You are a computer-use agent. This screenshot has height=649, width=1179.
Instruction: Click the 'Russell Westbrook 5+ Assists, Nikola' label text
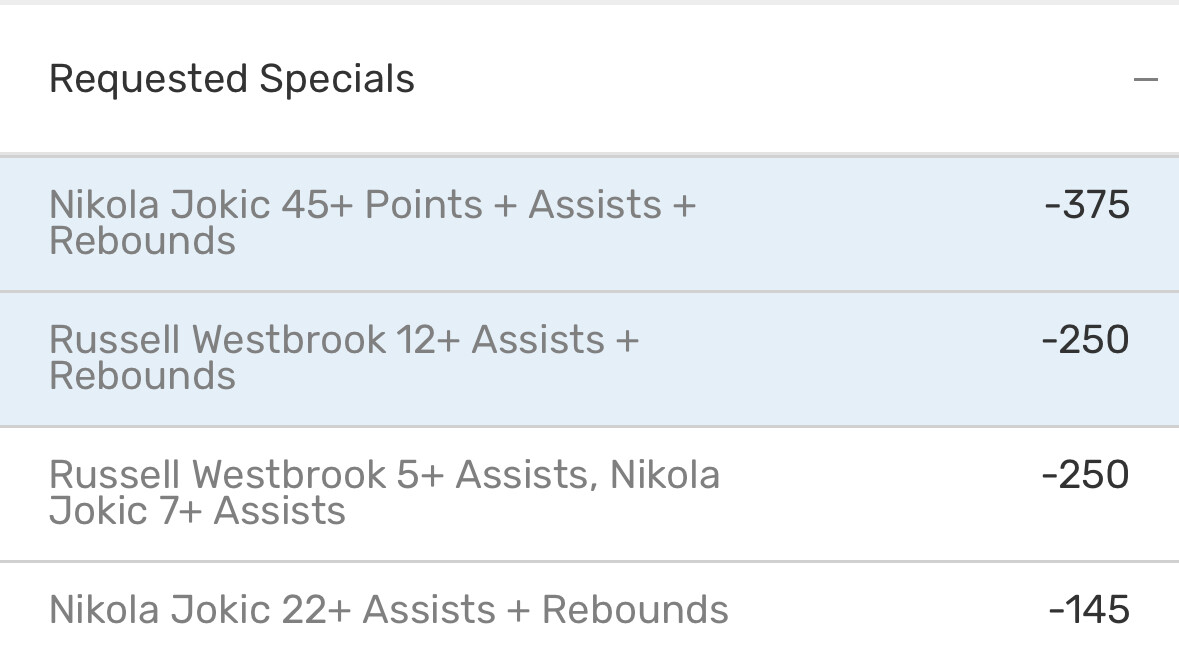384,475
